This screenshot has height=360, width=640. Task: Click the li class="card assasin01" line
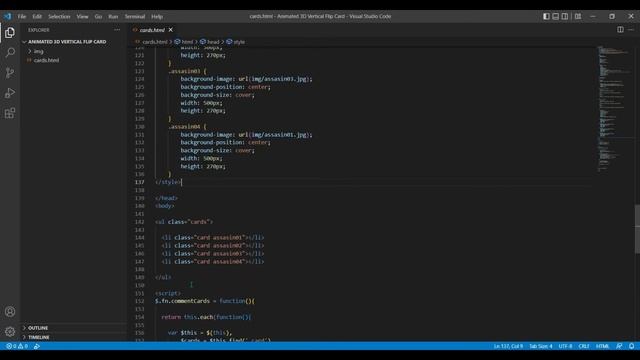[213, 238]
